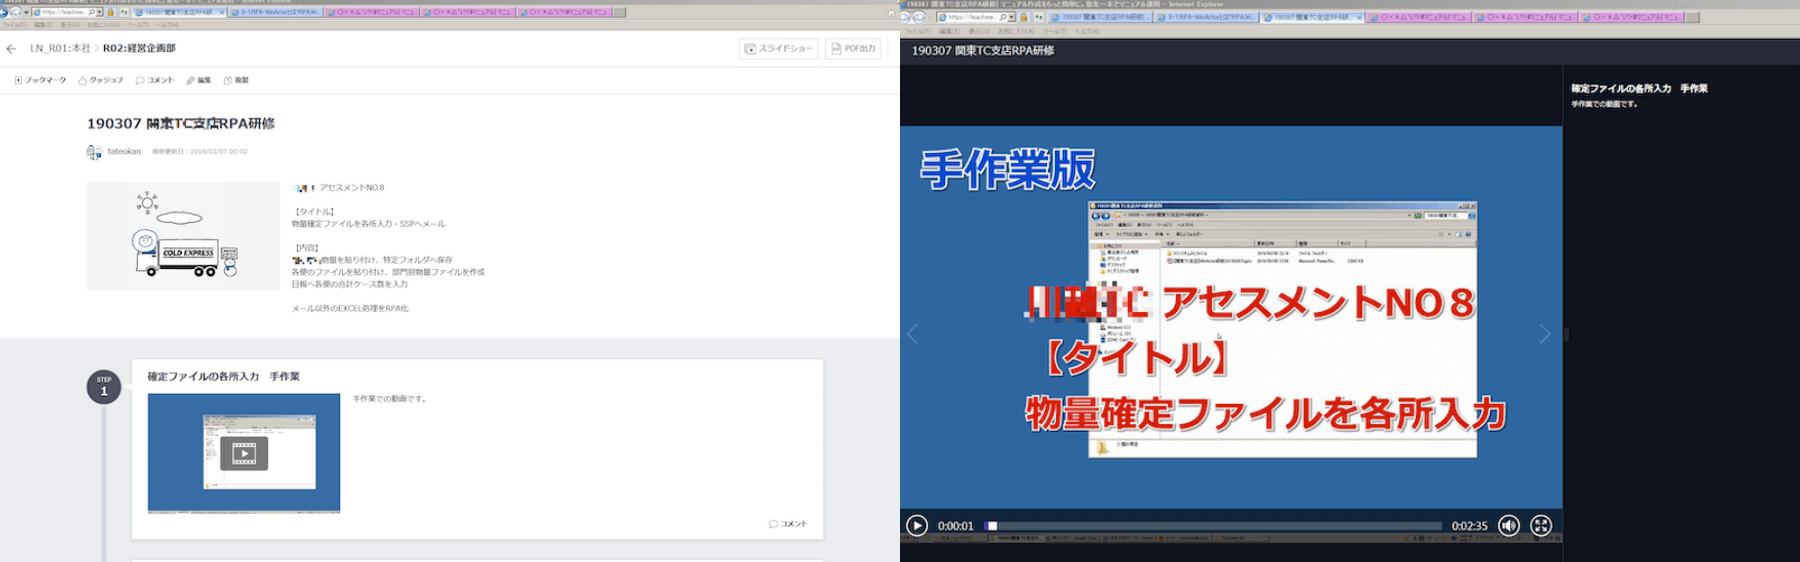Click the 190307 関東TC支店RPA研修 slideshow title
This screenshot has width=1800, height=562.
(982, 50)
